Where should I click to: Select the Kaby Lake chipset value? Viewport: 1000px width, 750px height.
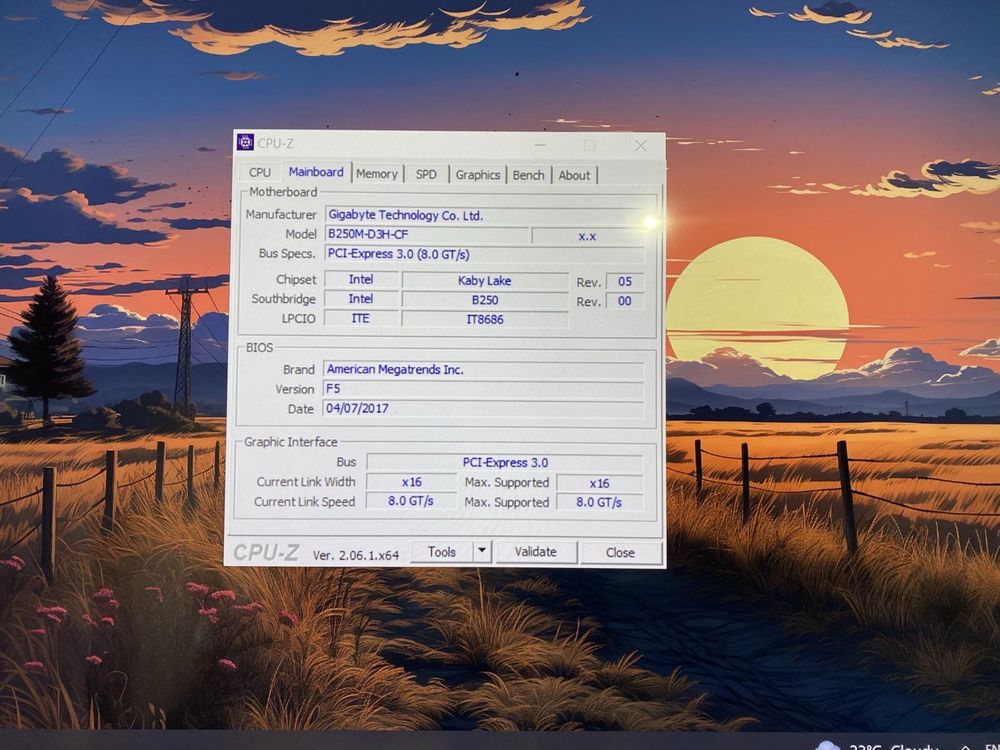click(x=485, y=281)
